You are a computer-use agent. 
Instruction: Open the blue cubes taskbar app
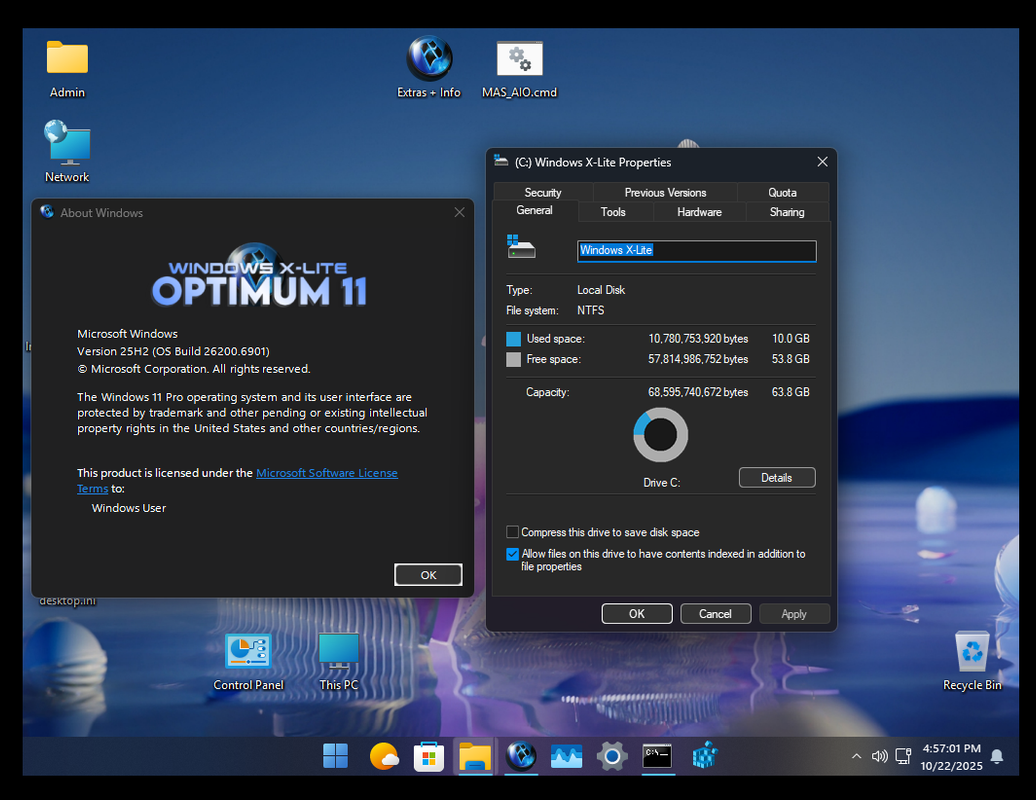point(704,756)
